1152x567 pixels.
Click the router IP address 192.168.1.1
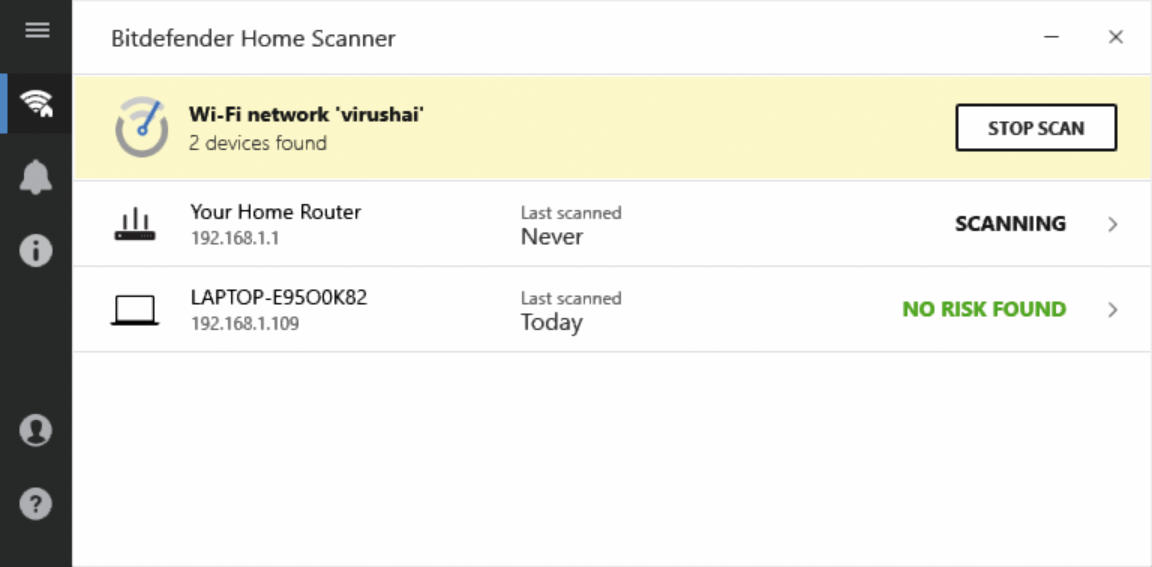(x=235, y=239)
